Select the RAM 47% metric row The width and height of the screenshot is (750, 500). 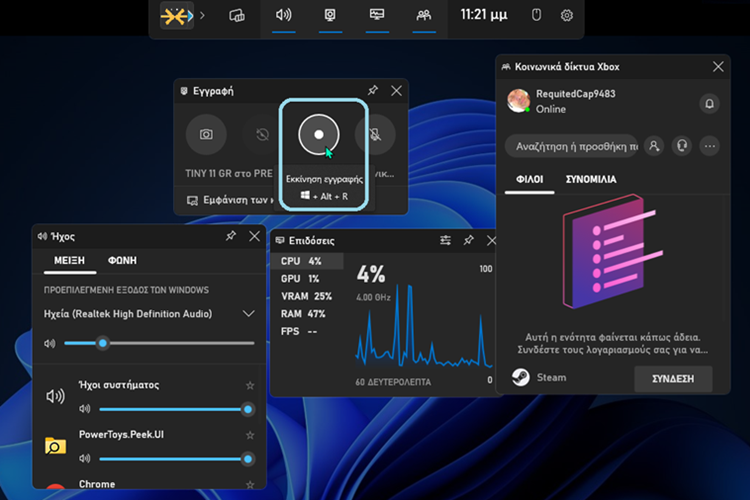tap(307, 314)
